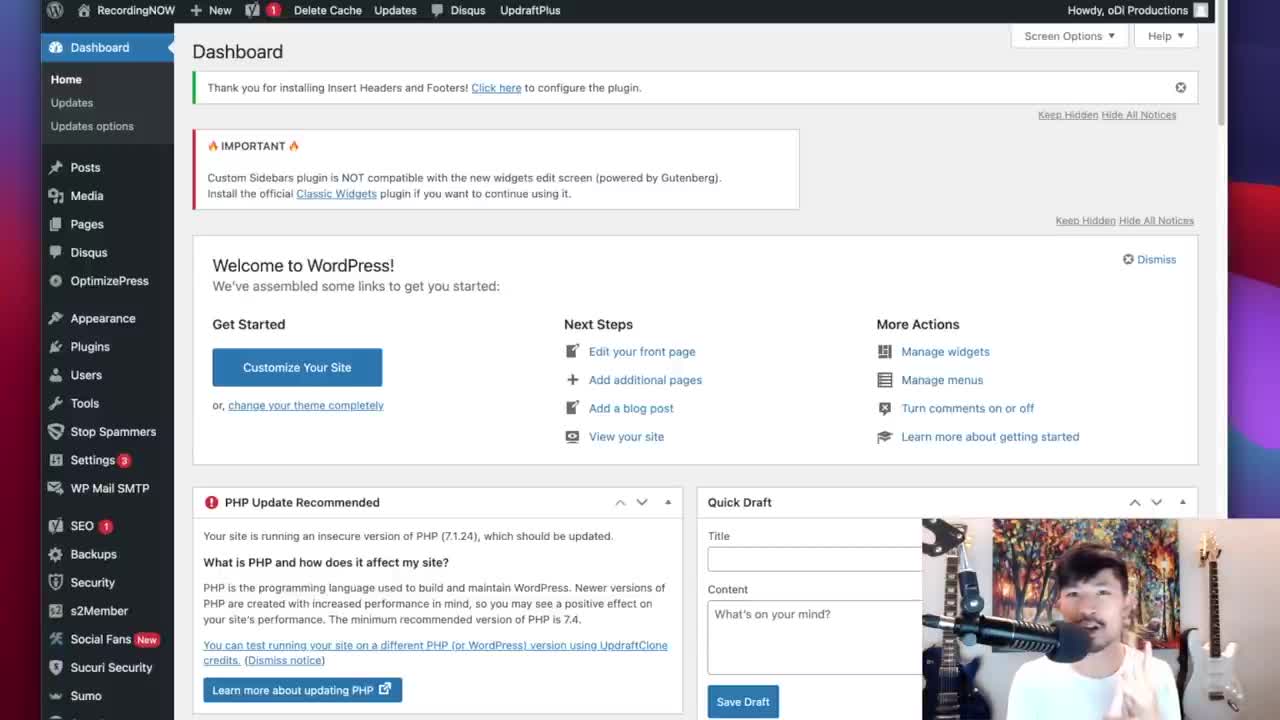The image size is (1280, 720).
Task: Click the Customize Your Site button
Action: coord(297,367)
